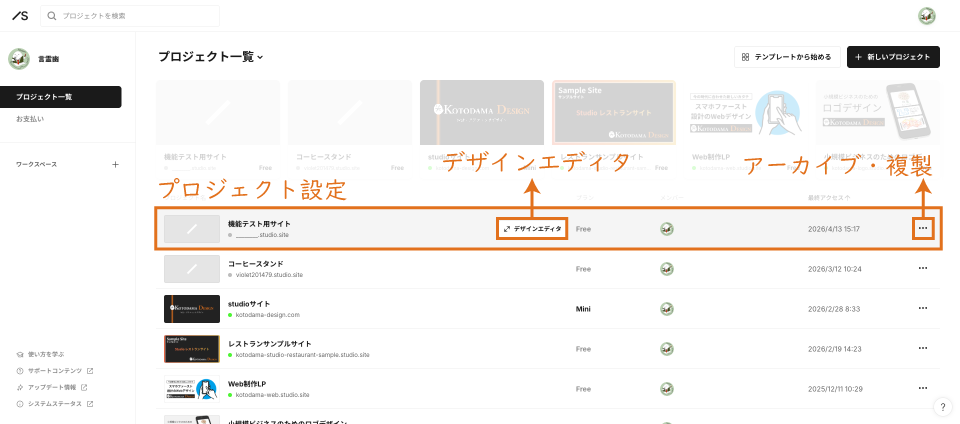
Task: Click コーヒースタンド project name in list
Action: pos(255,264)
